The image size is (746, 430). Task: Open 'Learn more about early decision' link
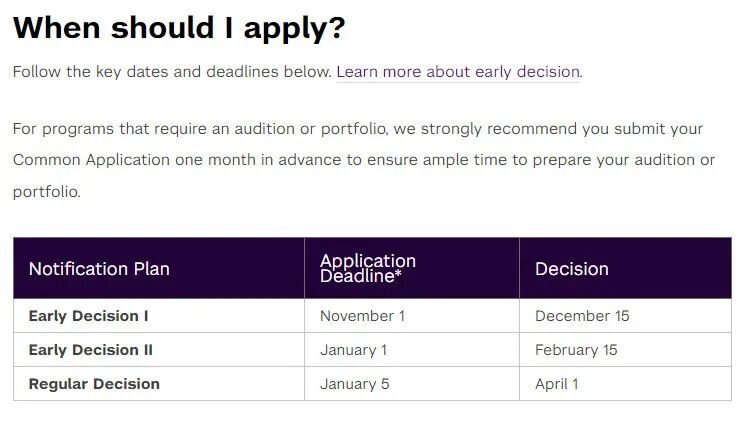tap(457, 72)
